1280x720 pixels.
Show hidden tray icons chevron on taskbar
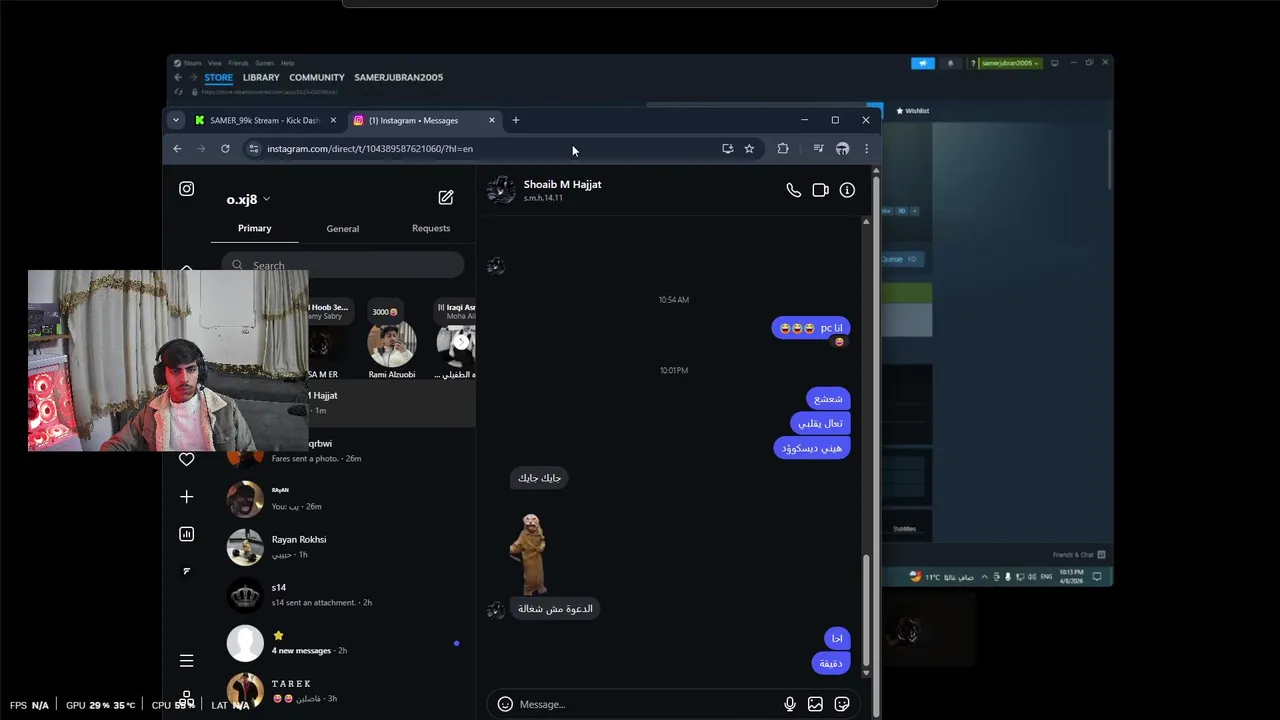(984, 577)
